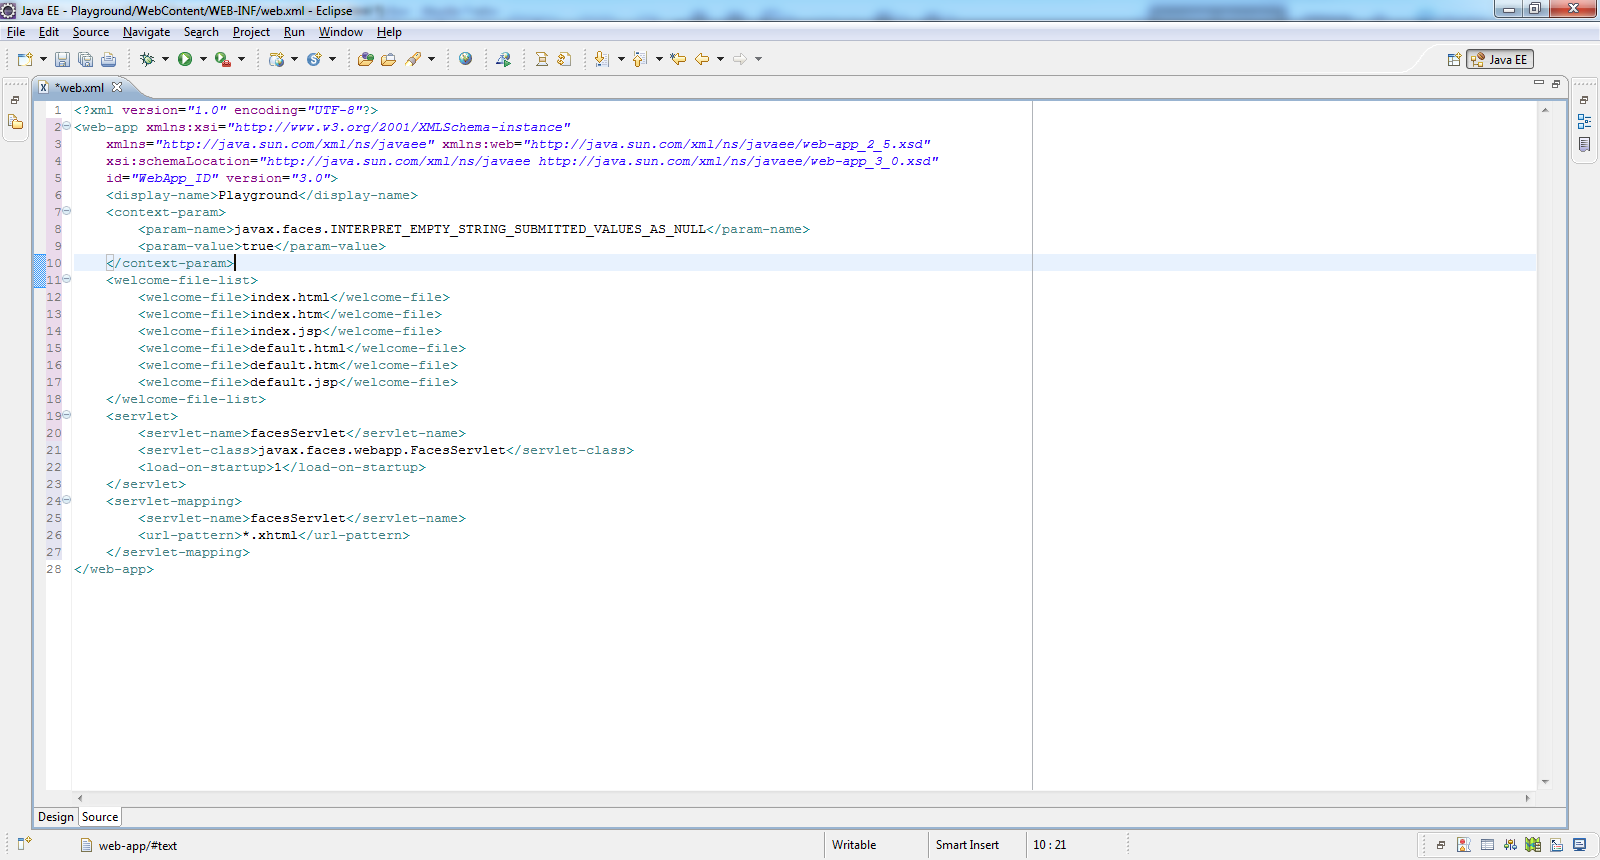Open the File menu
Image resolution: width=1600 pixels, height=860 pixels.
pyautogui.click(x=16, y=32)
